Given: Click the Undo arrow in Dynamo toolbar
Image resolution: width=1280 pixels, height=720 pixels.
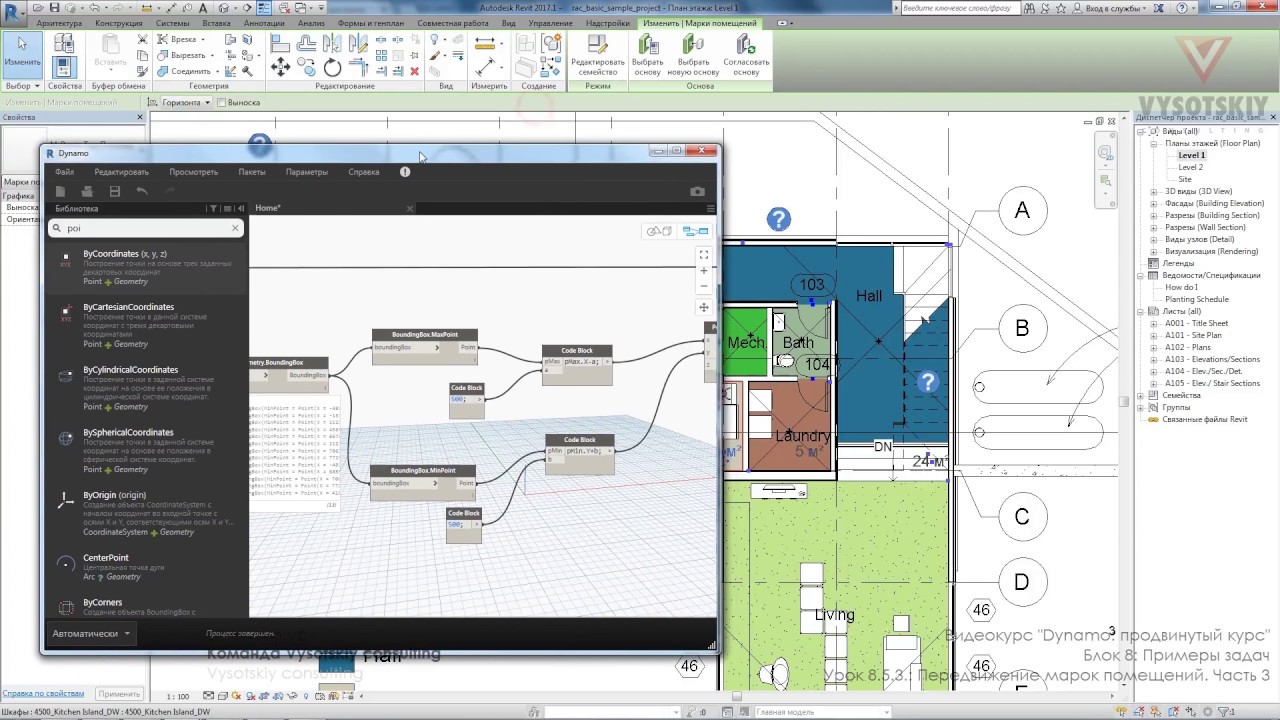Looking at the screenshot, I should click(x=142, y=191).
